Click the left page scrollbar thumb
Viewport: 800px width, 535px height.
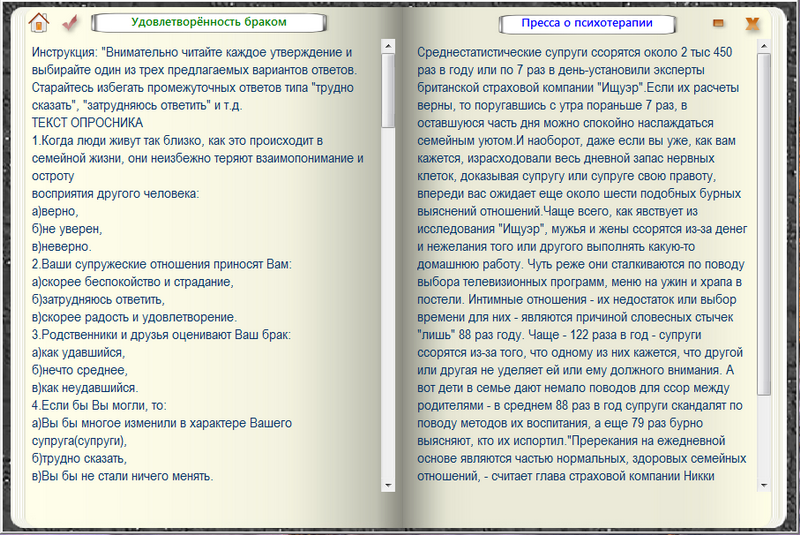click(388, 91)
